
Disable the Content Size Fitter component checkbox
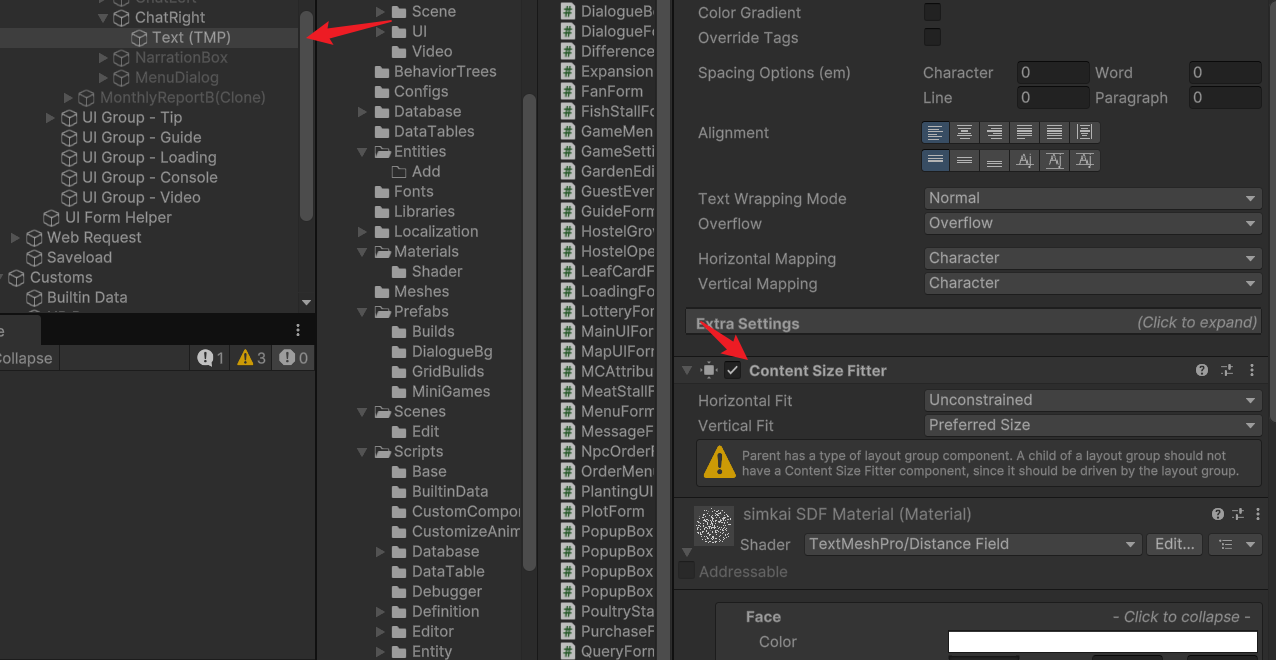[733, 370]
